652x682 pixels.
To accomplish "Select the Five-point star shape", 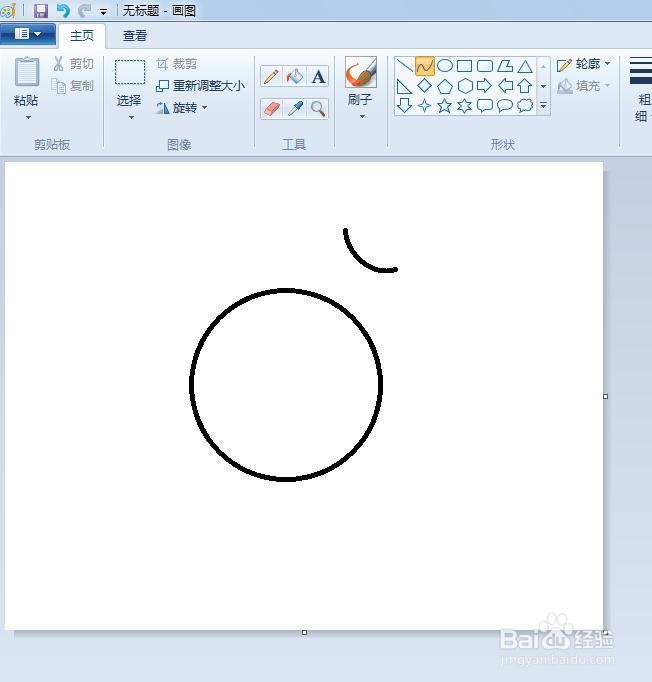I will tap(445, 105).
